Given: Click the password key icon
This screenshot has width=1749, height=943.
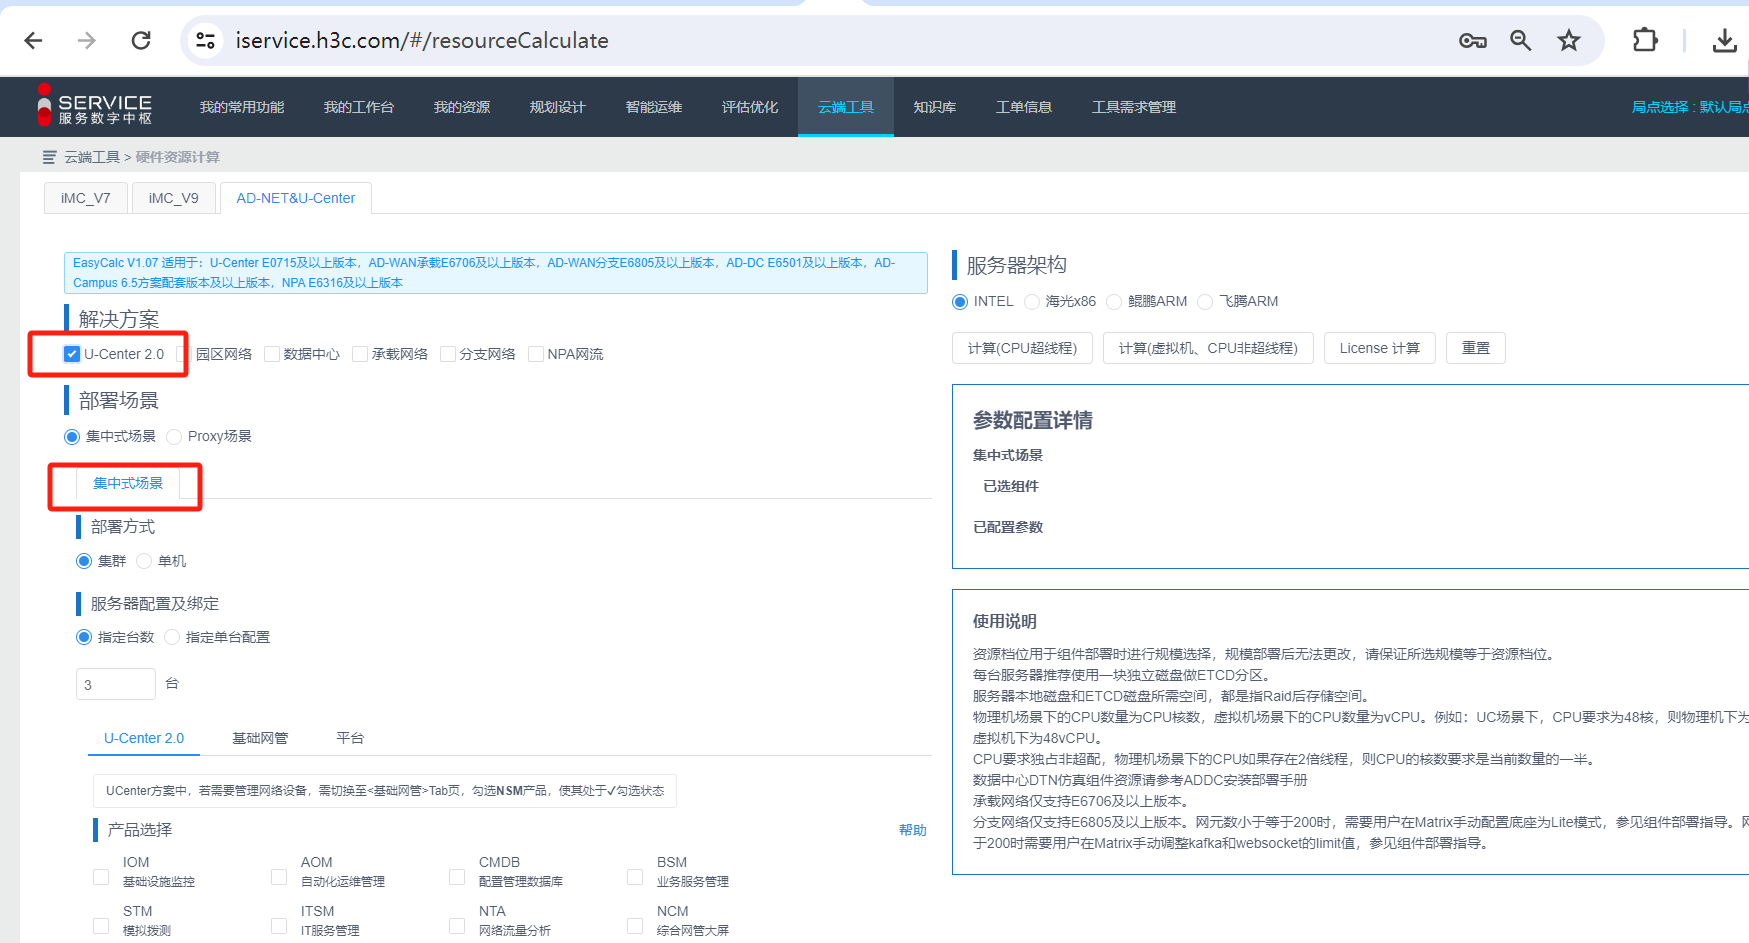Looking at the screenshot, I should [x=1472, y=40].
